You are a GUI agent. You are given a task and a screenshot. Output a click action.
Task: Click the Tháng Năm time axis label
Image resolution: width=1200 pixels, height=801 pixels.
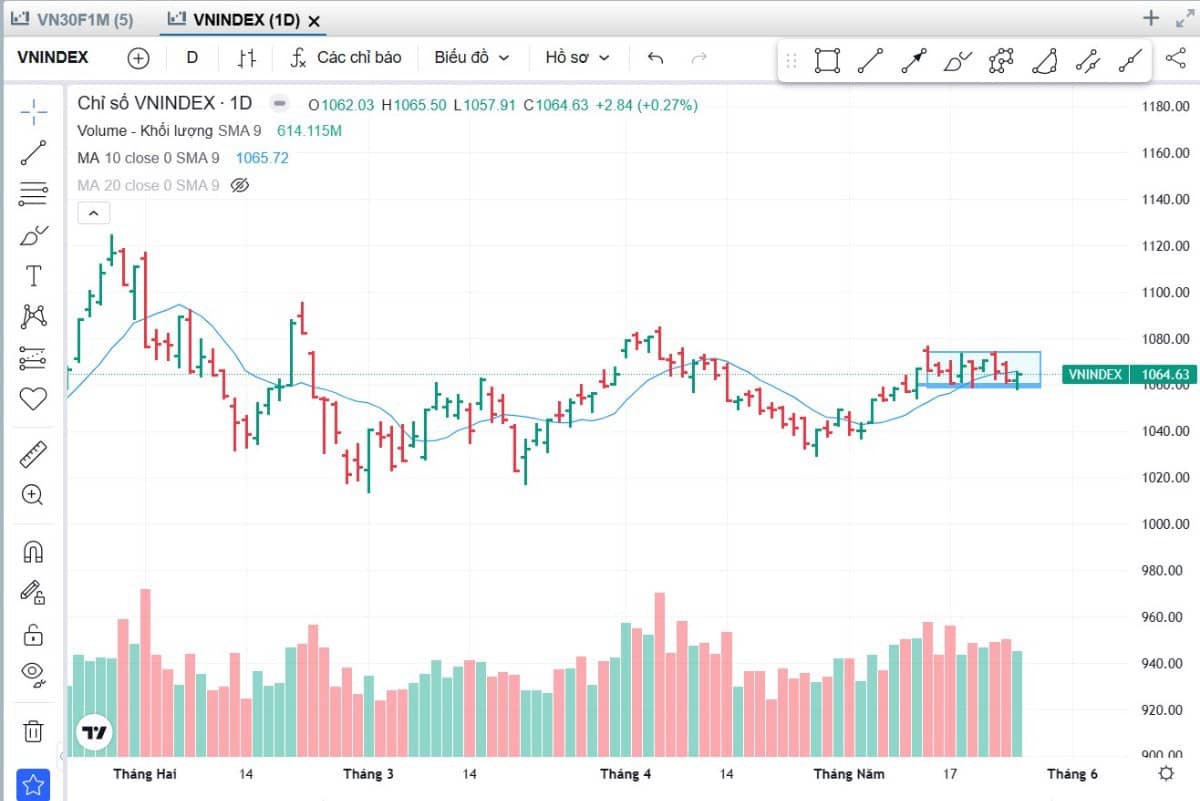coord(849,774)
